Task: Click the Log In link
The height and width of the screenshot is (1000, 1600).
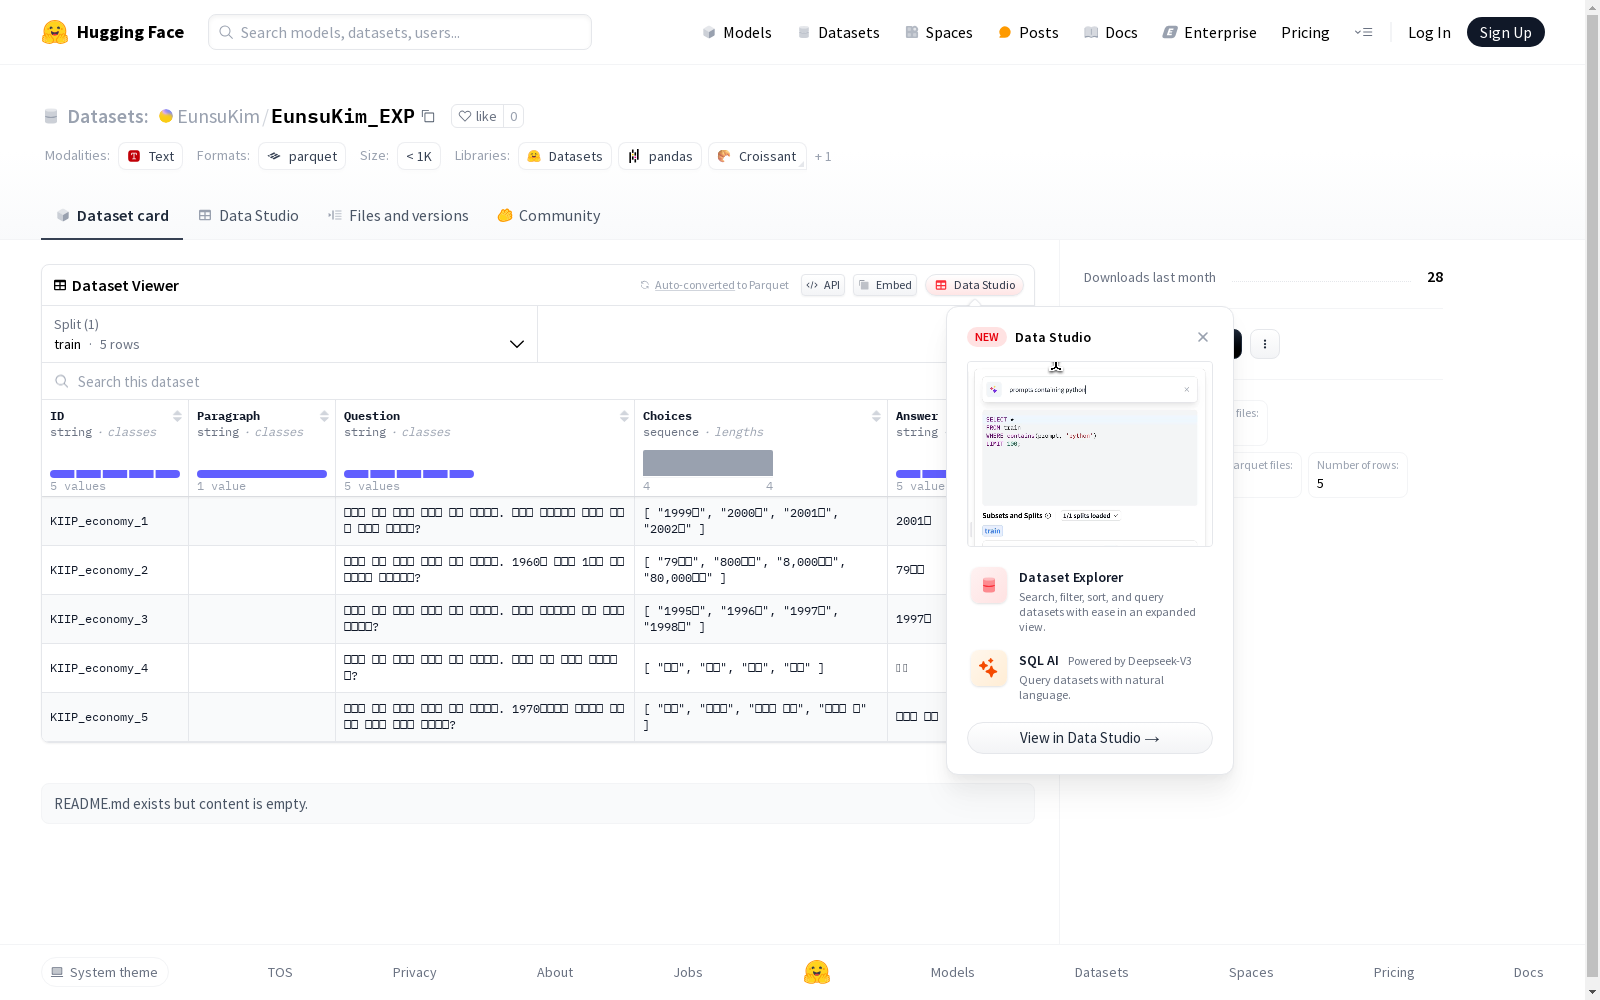Action: click(x=1429, y=32)
